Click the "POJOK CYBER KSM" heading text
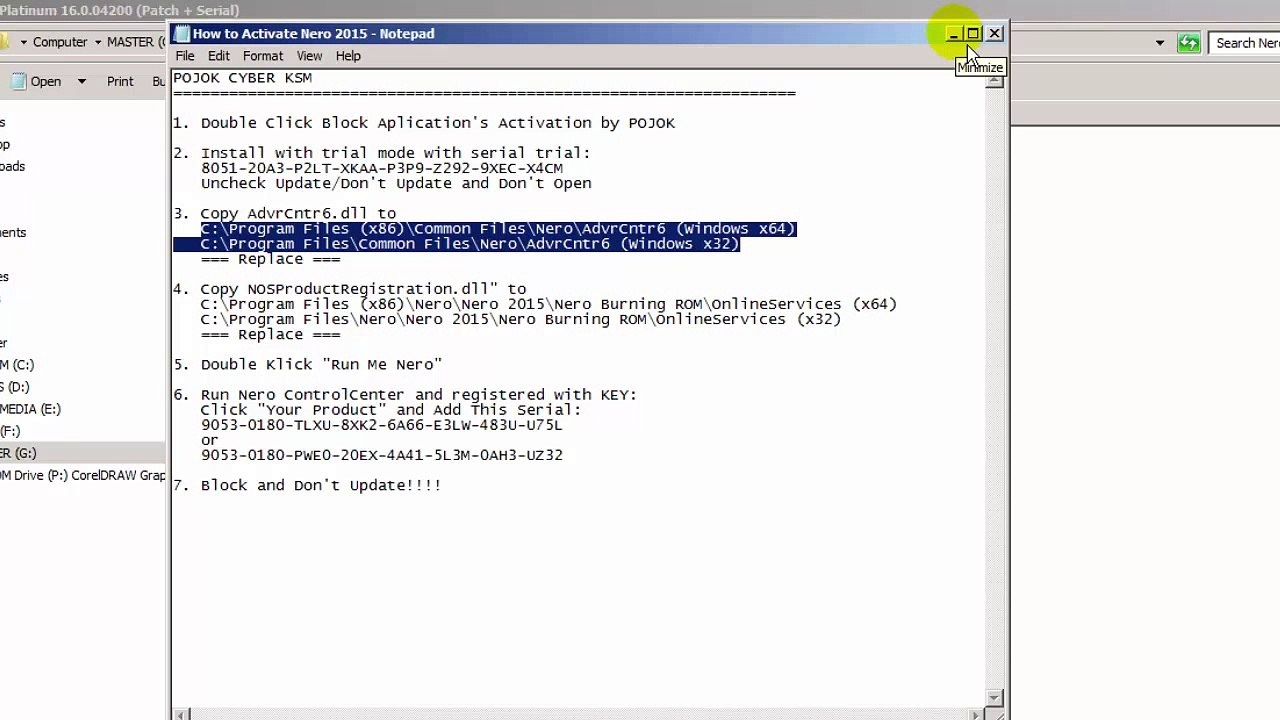1280x720 pixels. coord(242,77)
